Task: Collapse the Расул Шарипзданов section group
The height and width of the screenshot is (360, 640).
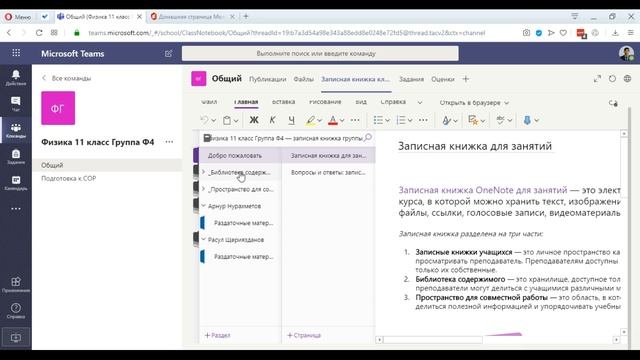Action: [x=203, y=239]
